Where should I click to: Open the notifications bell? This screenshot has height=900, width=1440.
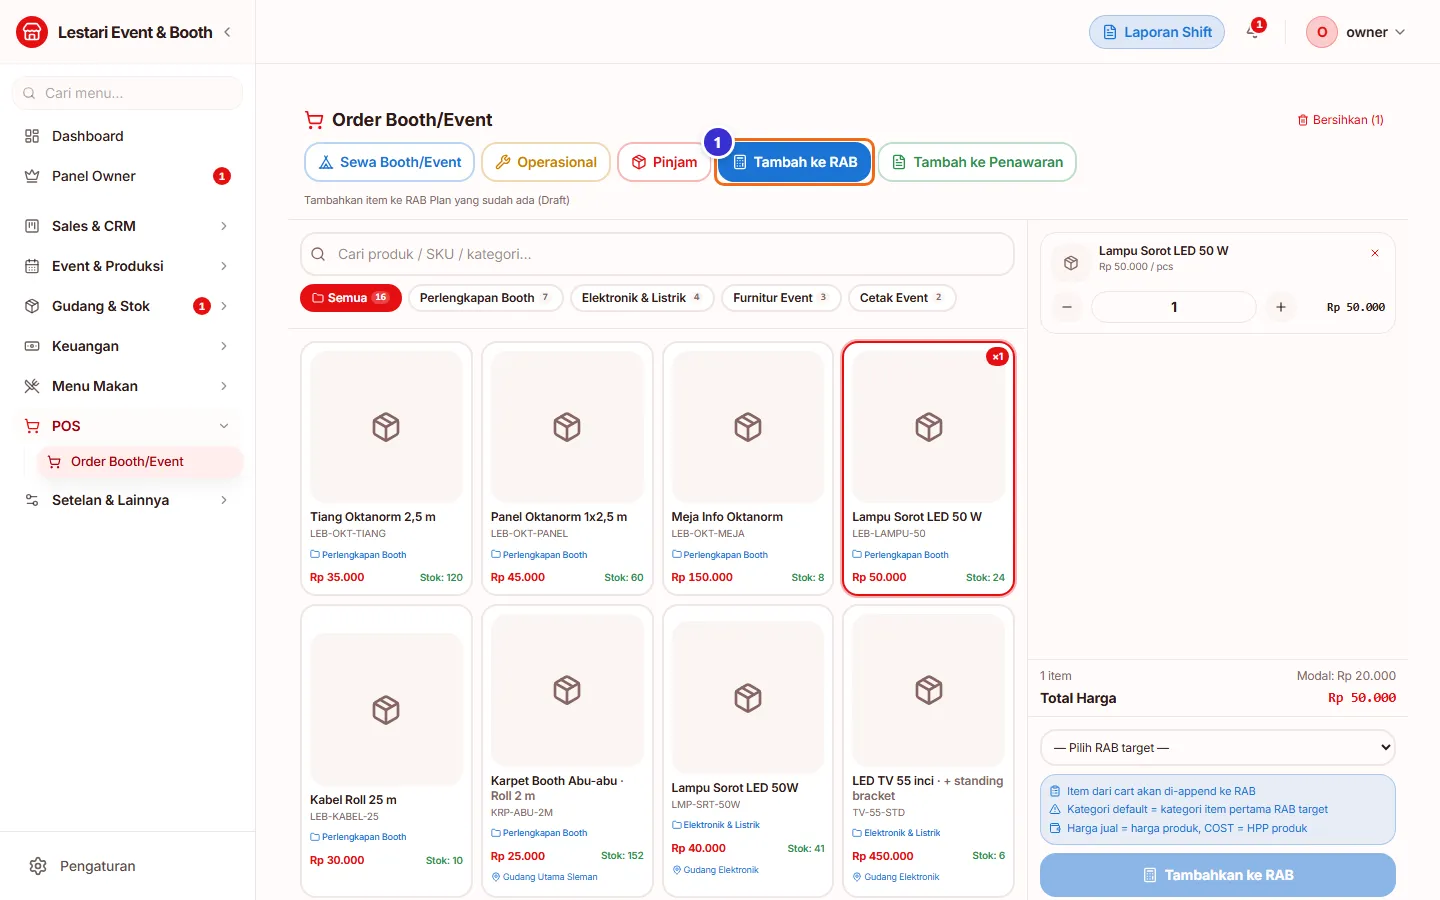1253,32
